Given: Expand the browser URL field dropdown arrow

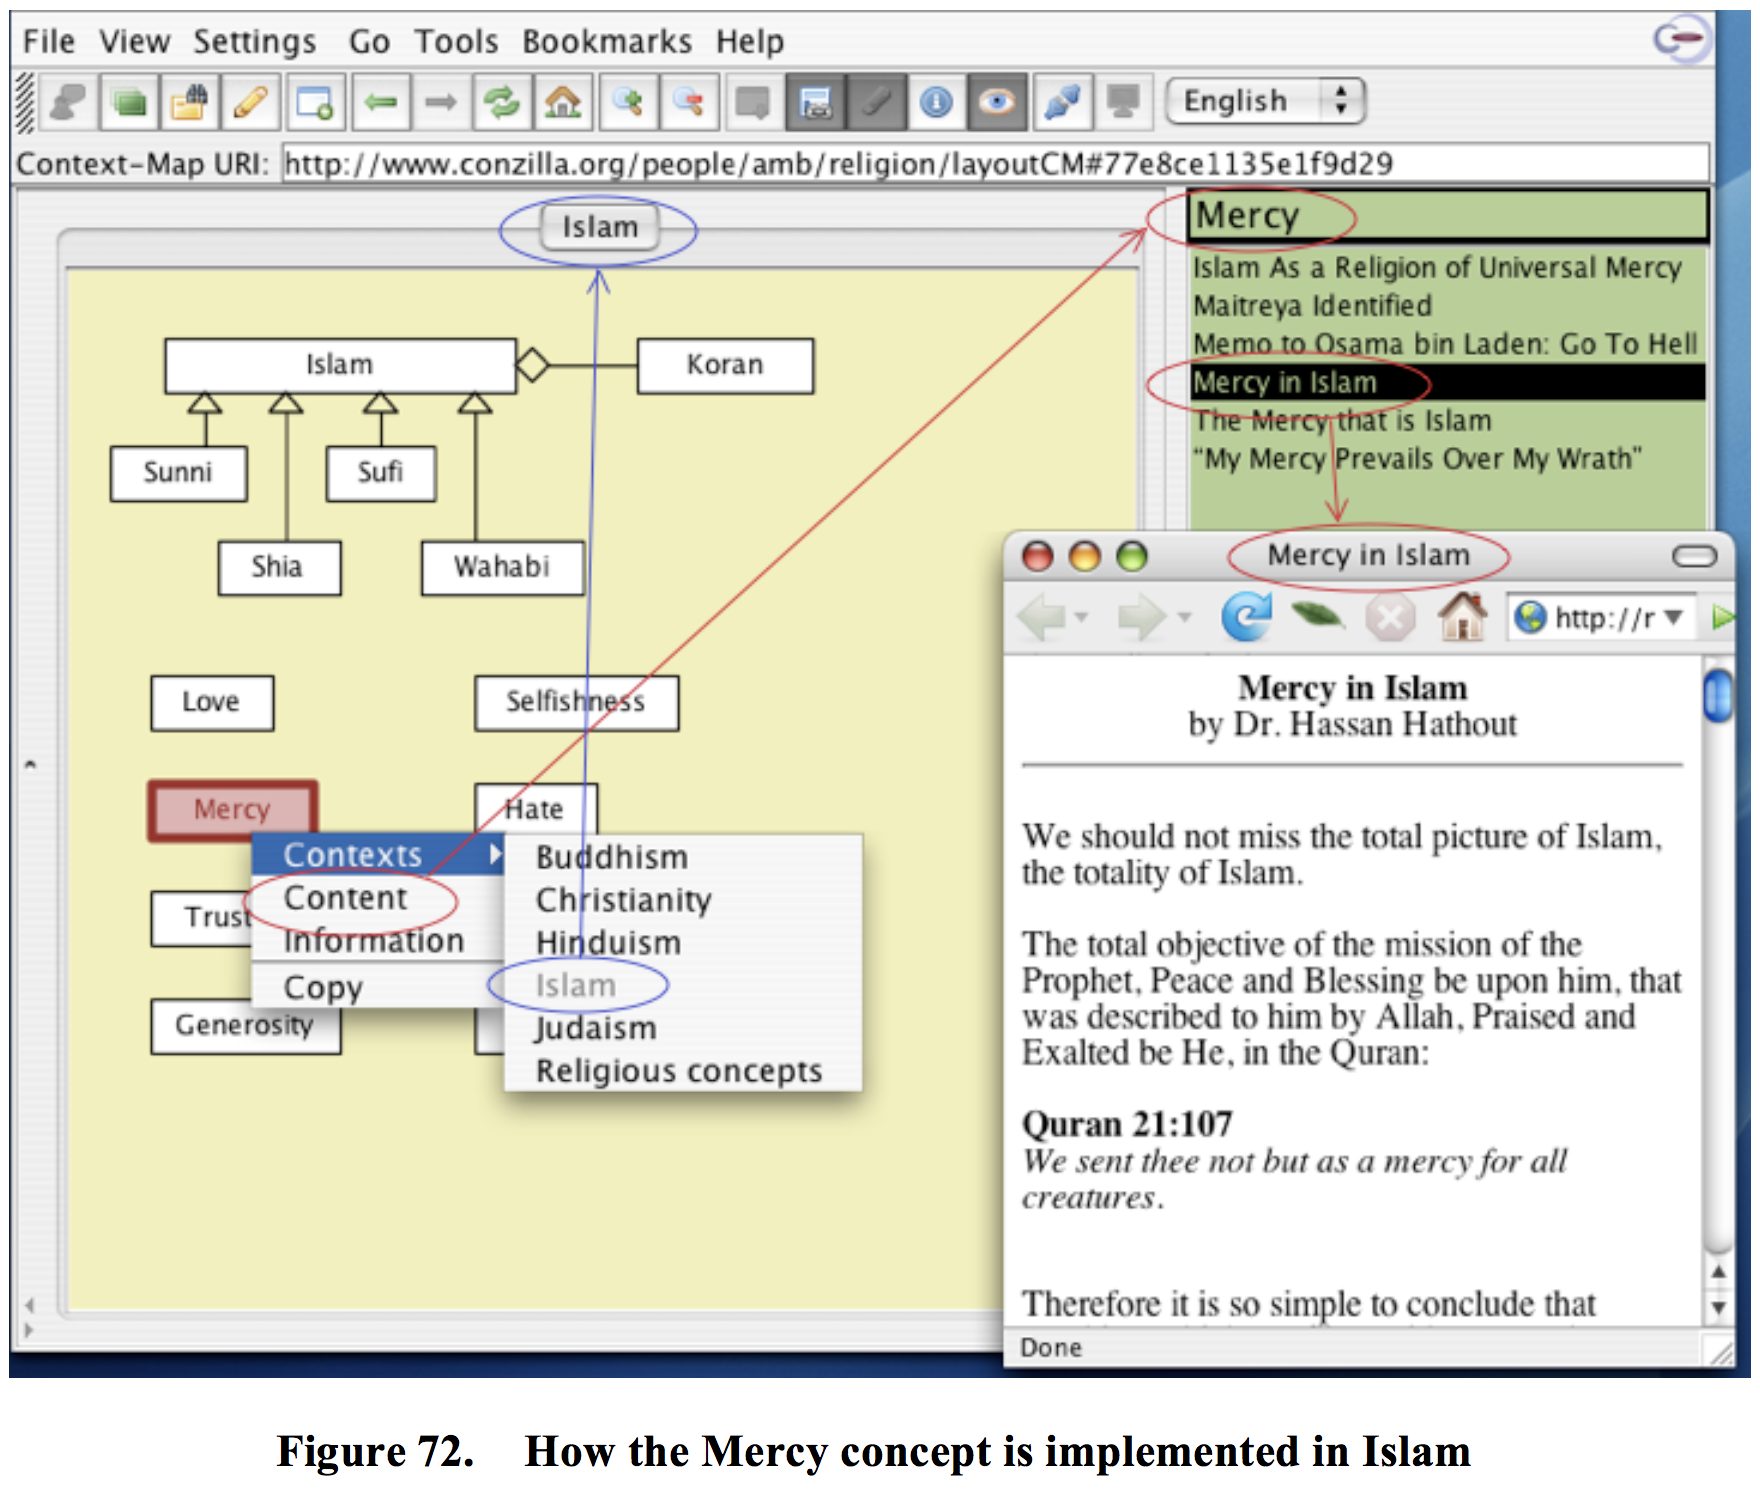Looking at the screenshot, I should click(1674, 617).
